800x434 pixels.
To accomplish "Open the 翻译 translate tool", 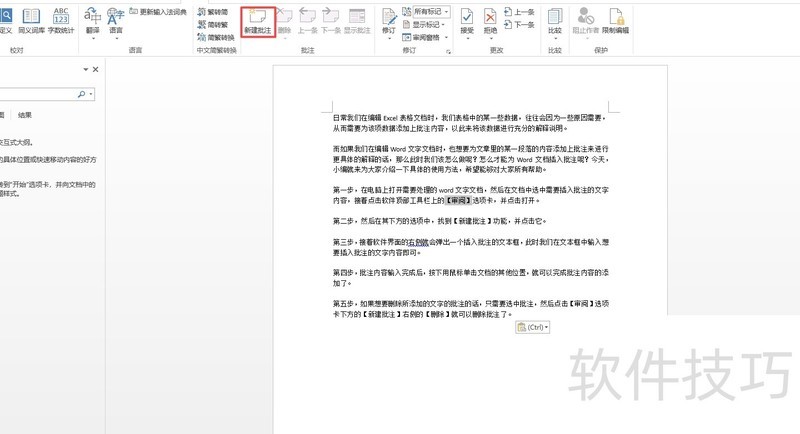I will point(92,20).
